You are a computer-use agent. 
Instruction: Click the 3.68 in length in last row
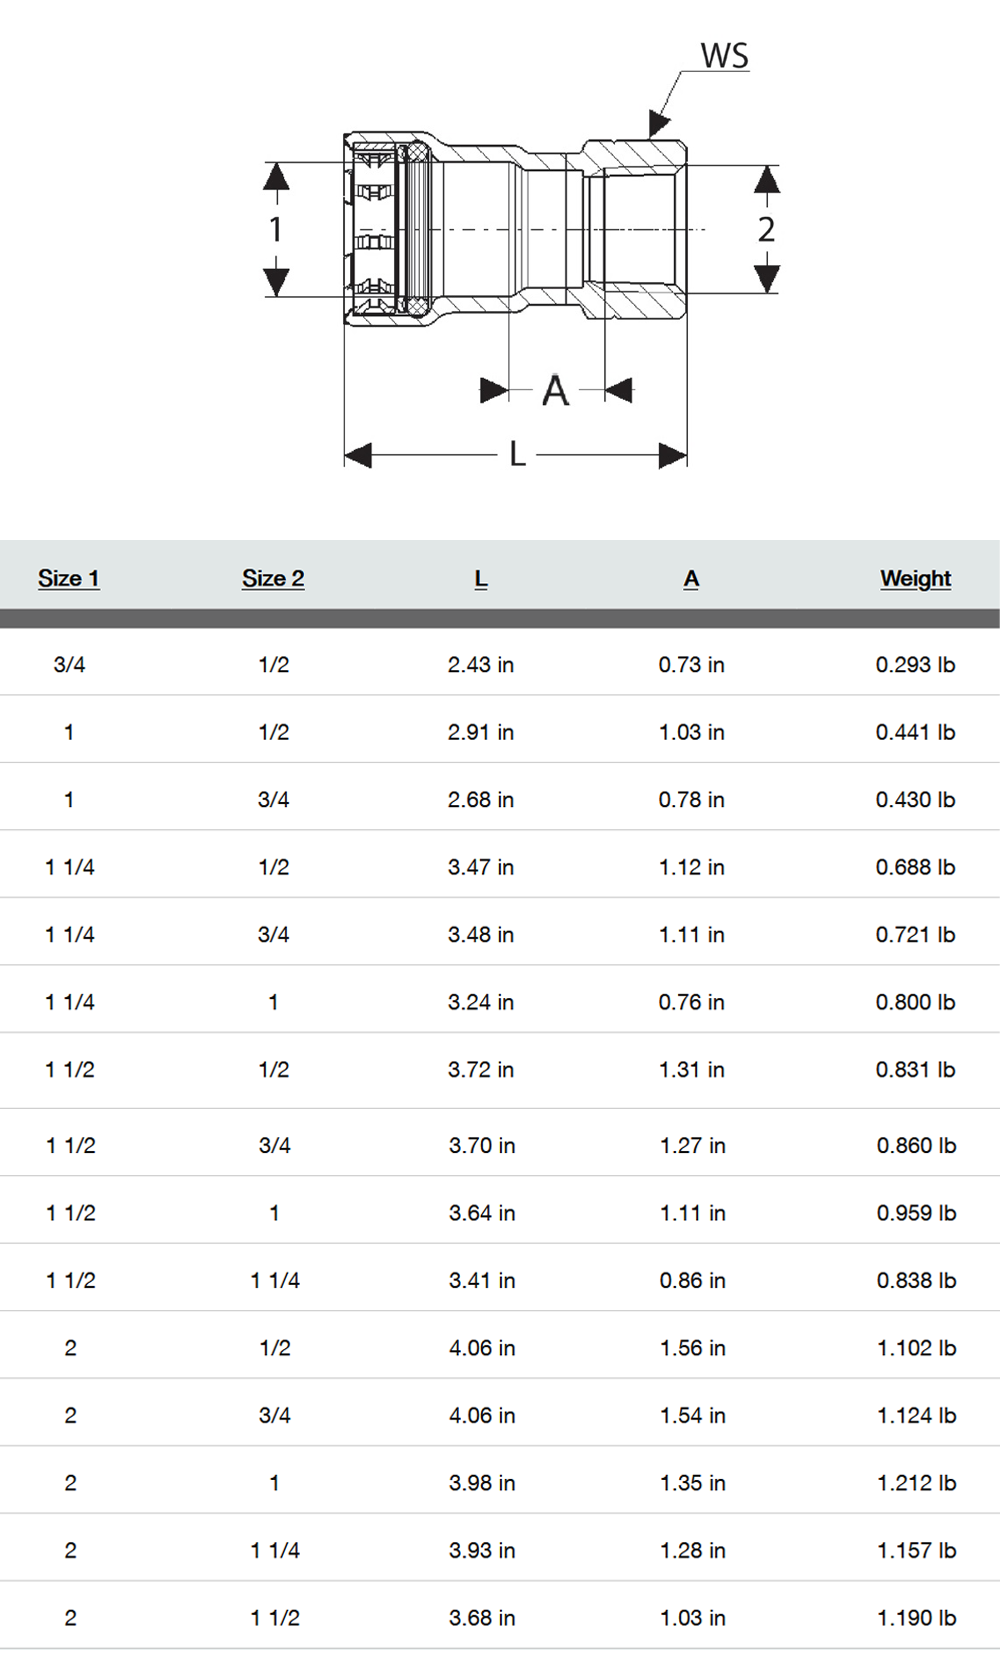tap(482, 1618)
